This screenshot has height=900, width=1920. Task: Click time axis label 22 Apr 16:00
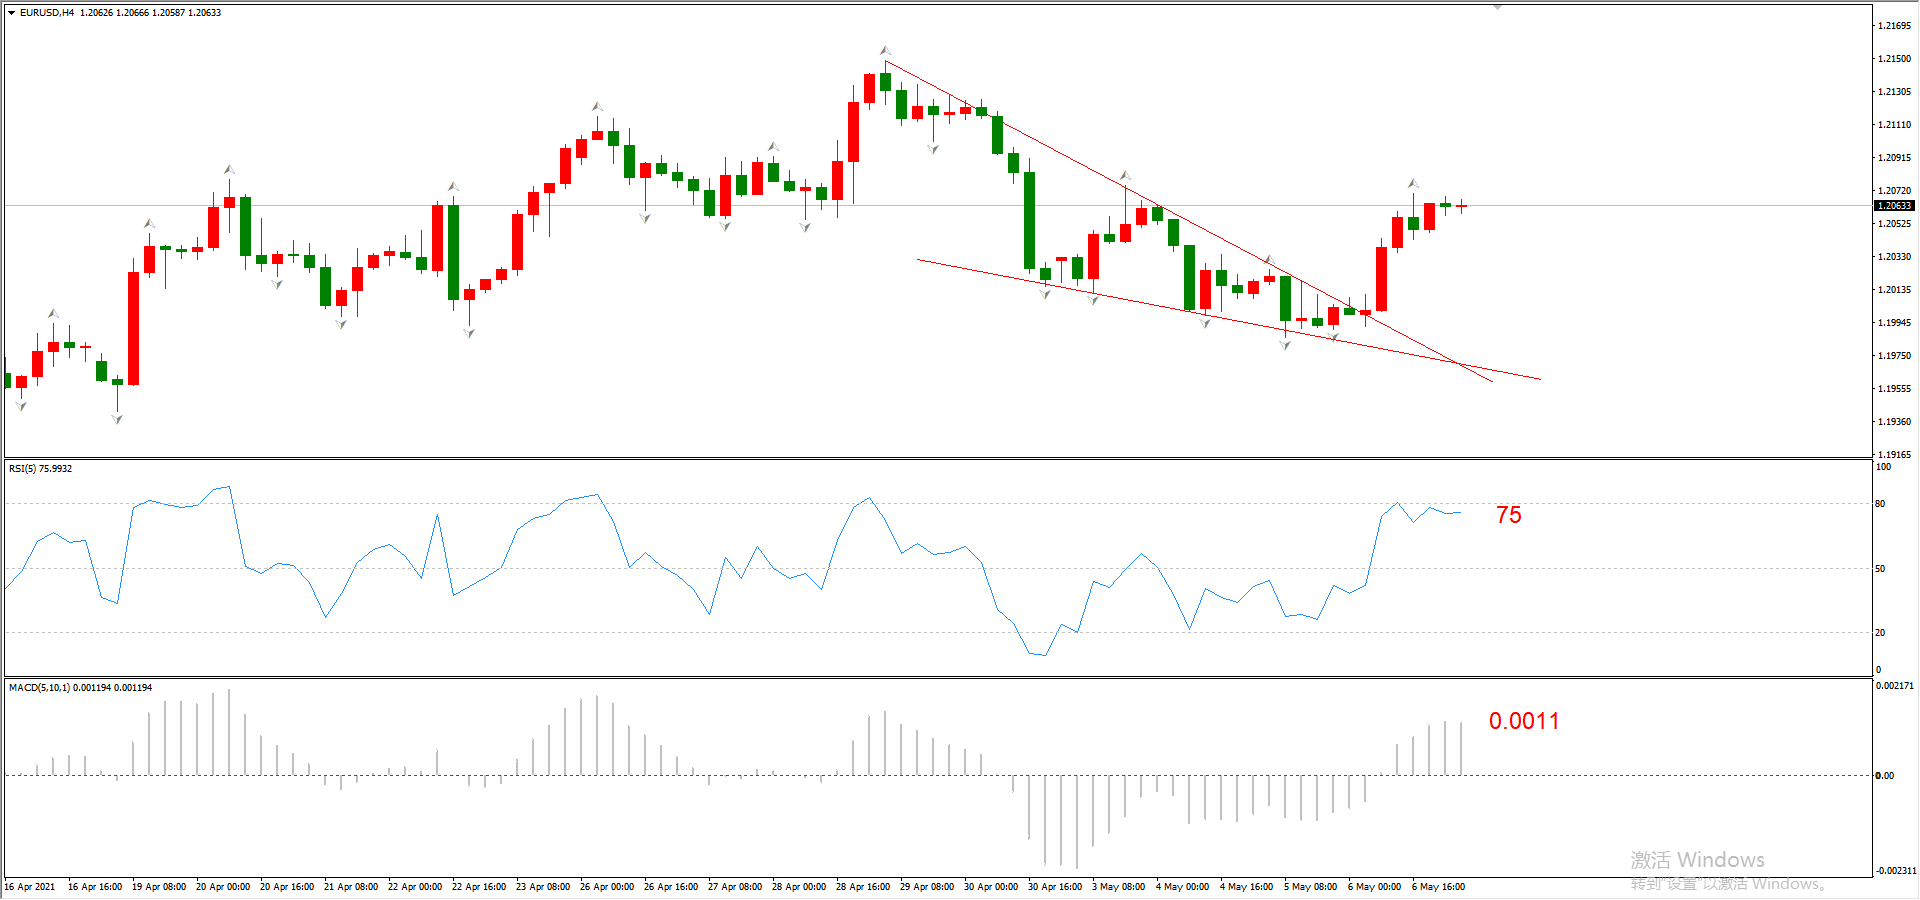click(x=479, y=887)
